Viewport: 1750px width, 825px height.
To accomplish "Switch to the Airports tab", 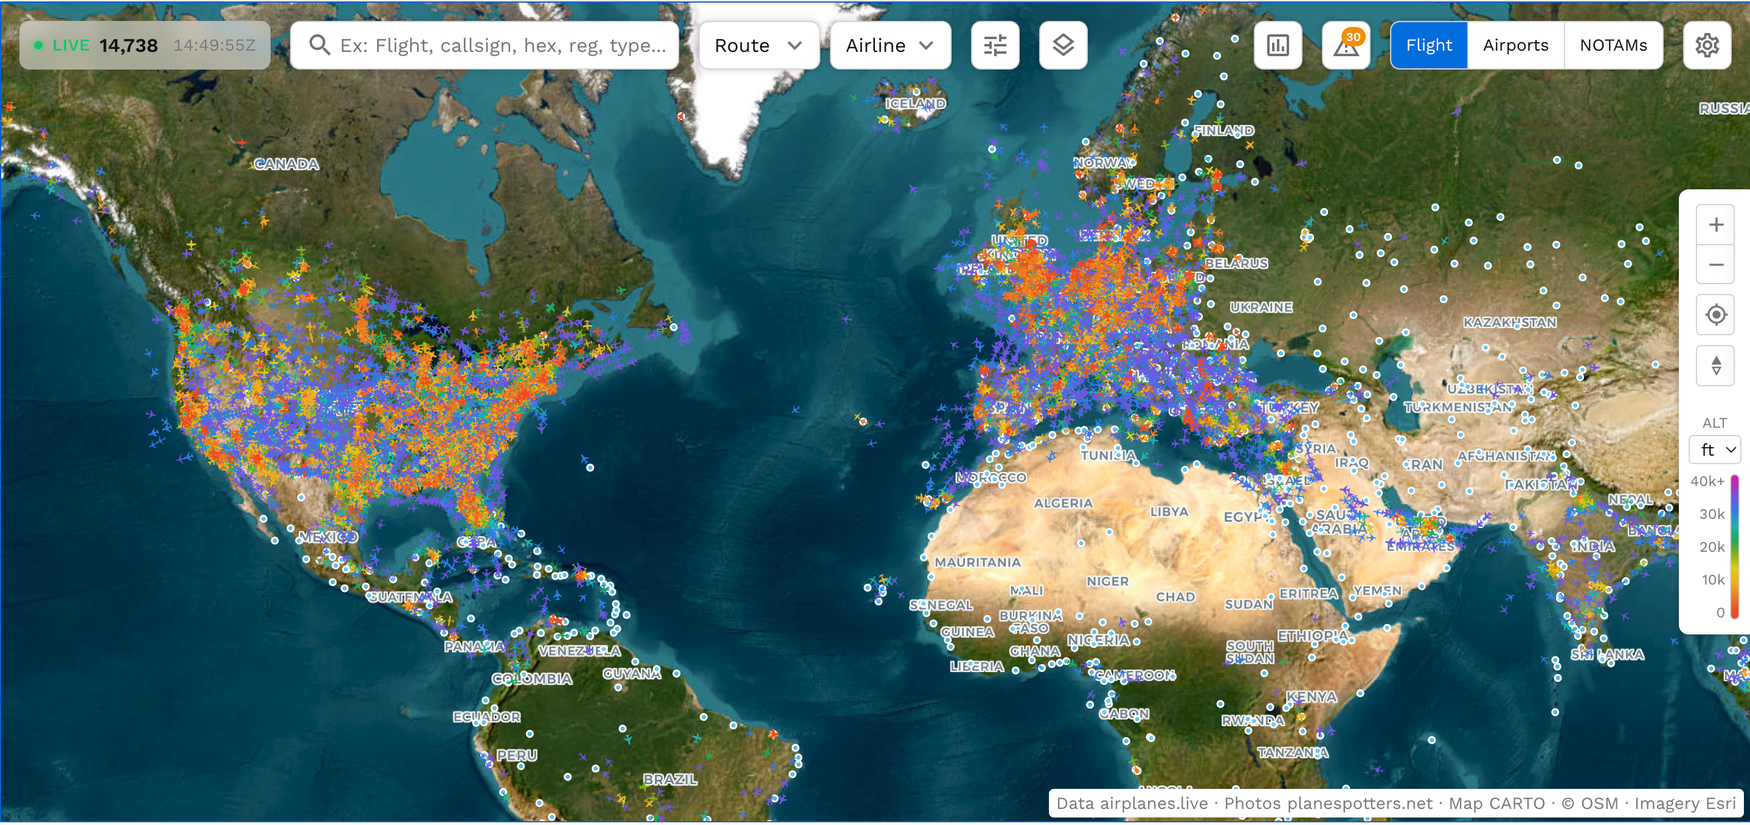I will 1515,45.
